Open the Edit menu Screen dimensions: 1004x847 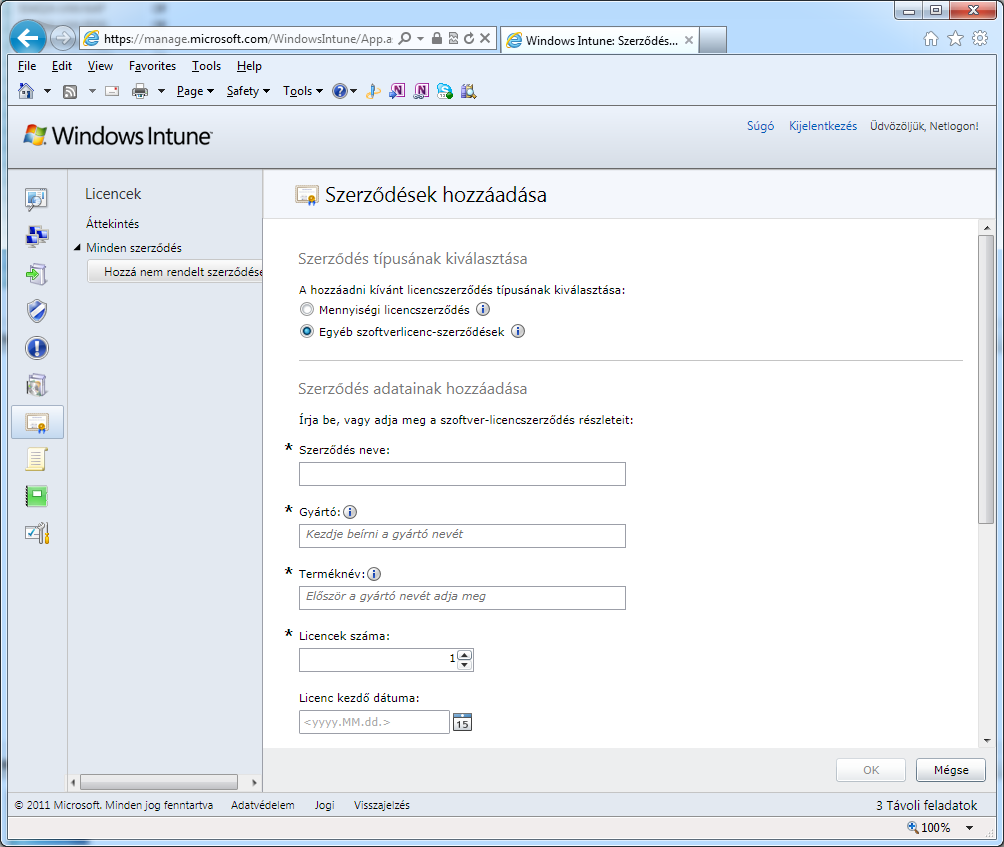[61, 66]
